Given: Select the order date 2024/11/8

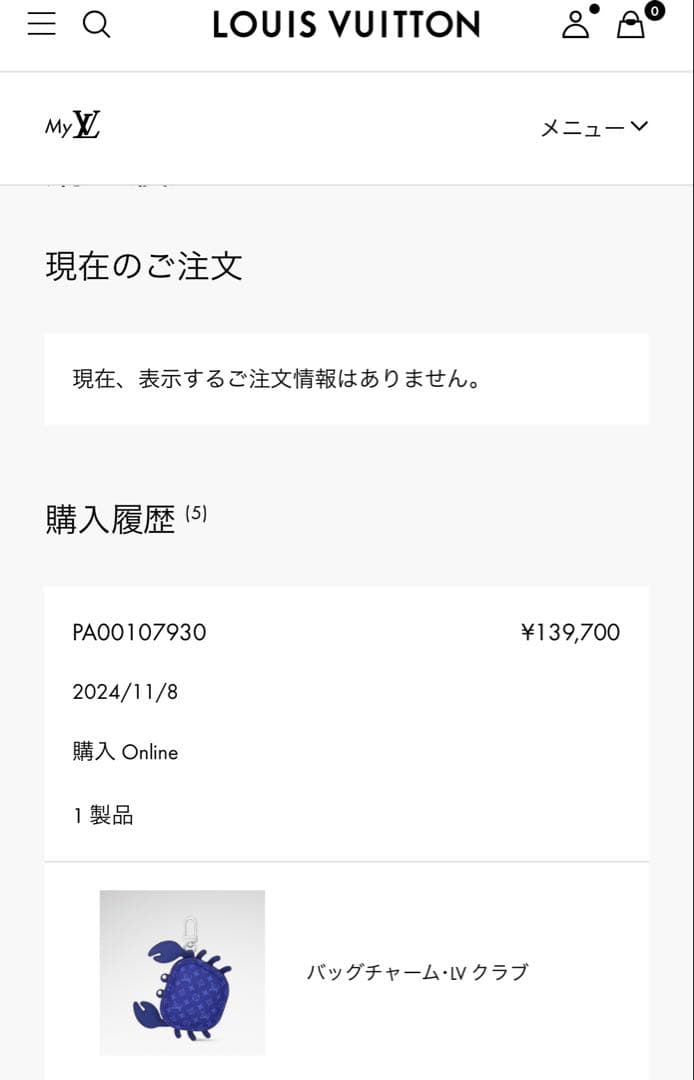Looking at the screenshot, I should click(x=125, y=691).
